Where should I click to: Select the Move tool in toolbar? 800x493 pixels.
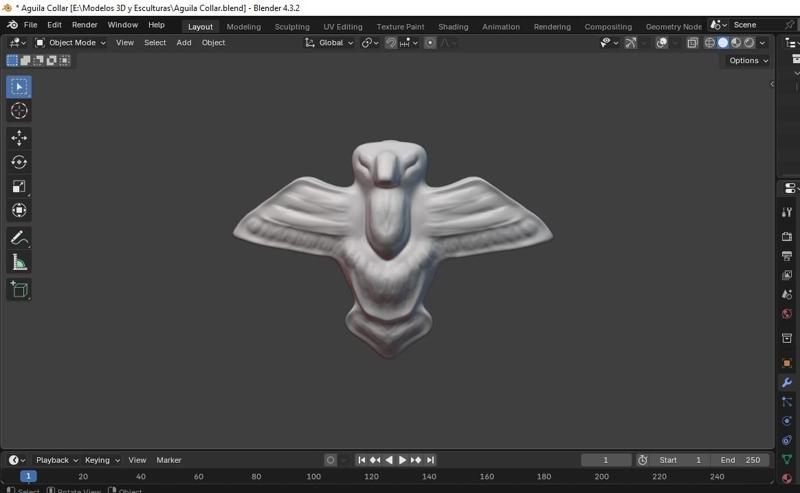pos(19,137)
